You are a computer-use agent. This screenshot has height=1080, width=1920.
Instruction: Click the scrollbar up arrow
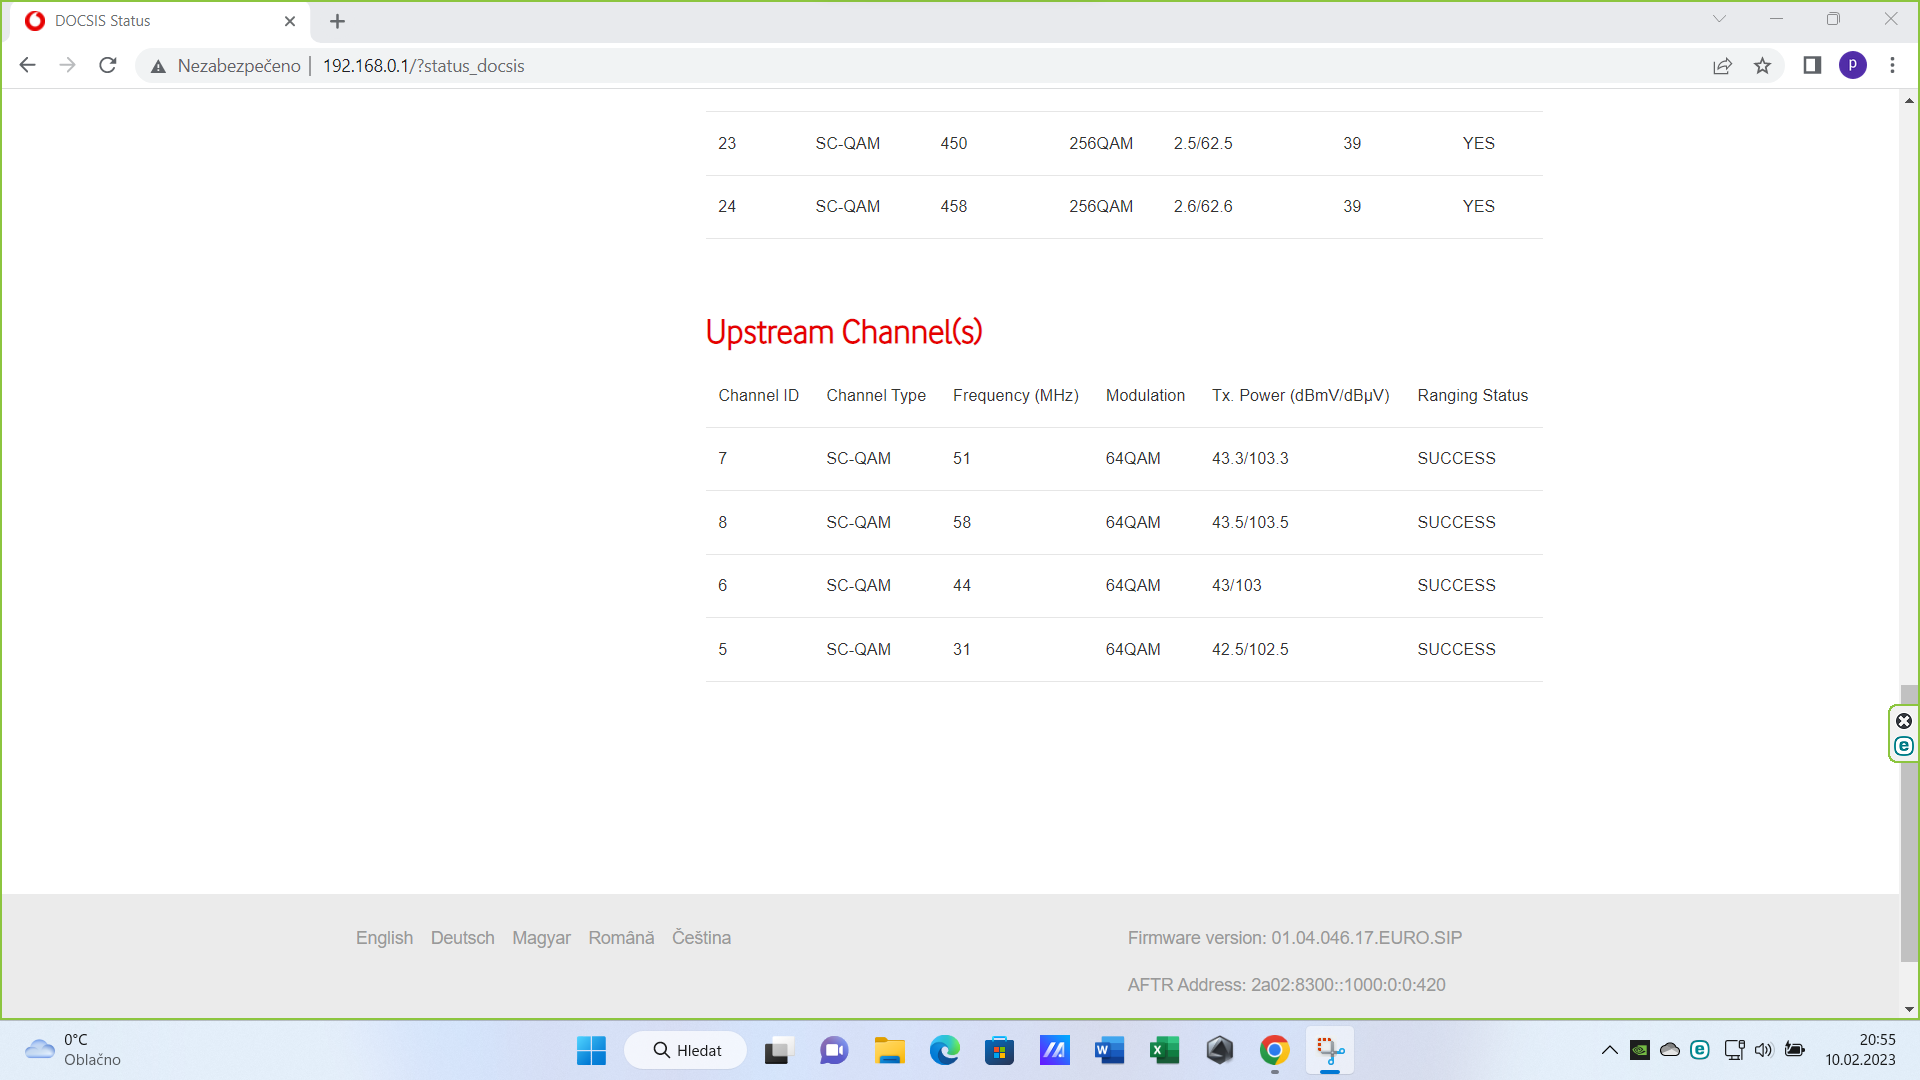(1909, 101)
